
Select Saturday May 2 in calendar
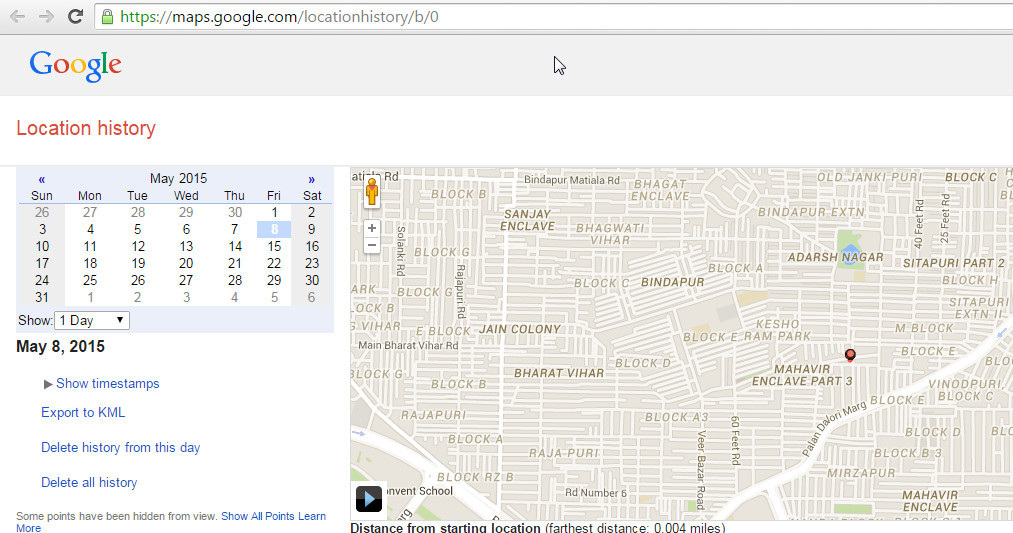[311, 212]
